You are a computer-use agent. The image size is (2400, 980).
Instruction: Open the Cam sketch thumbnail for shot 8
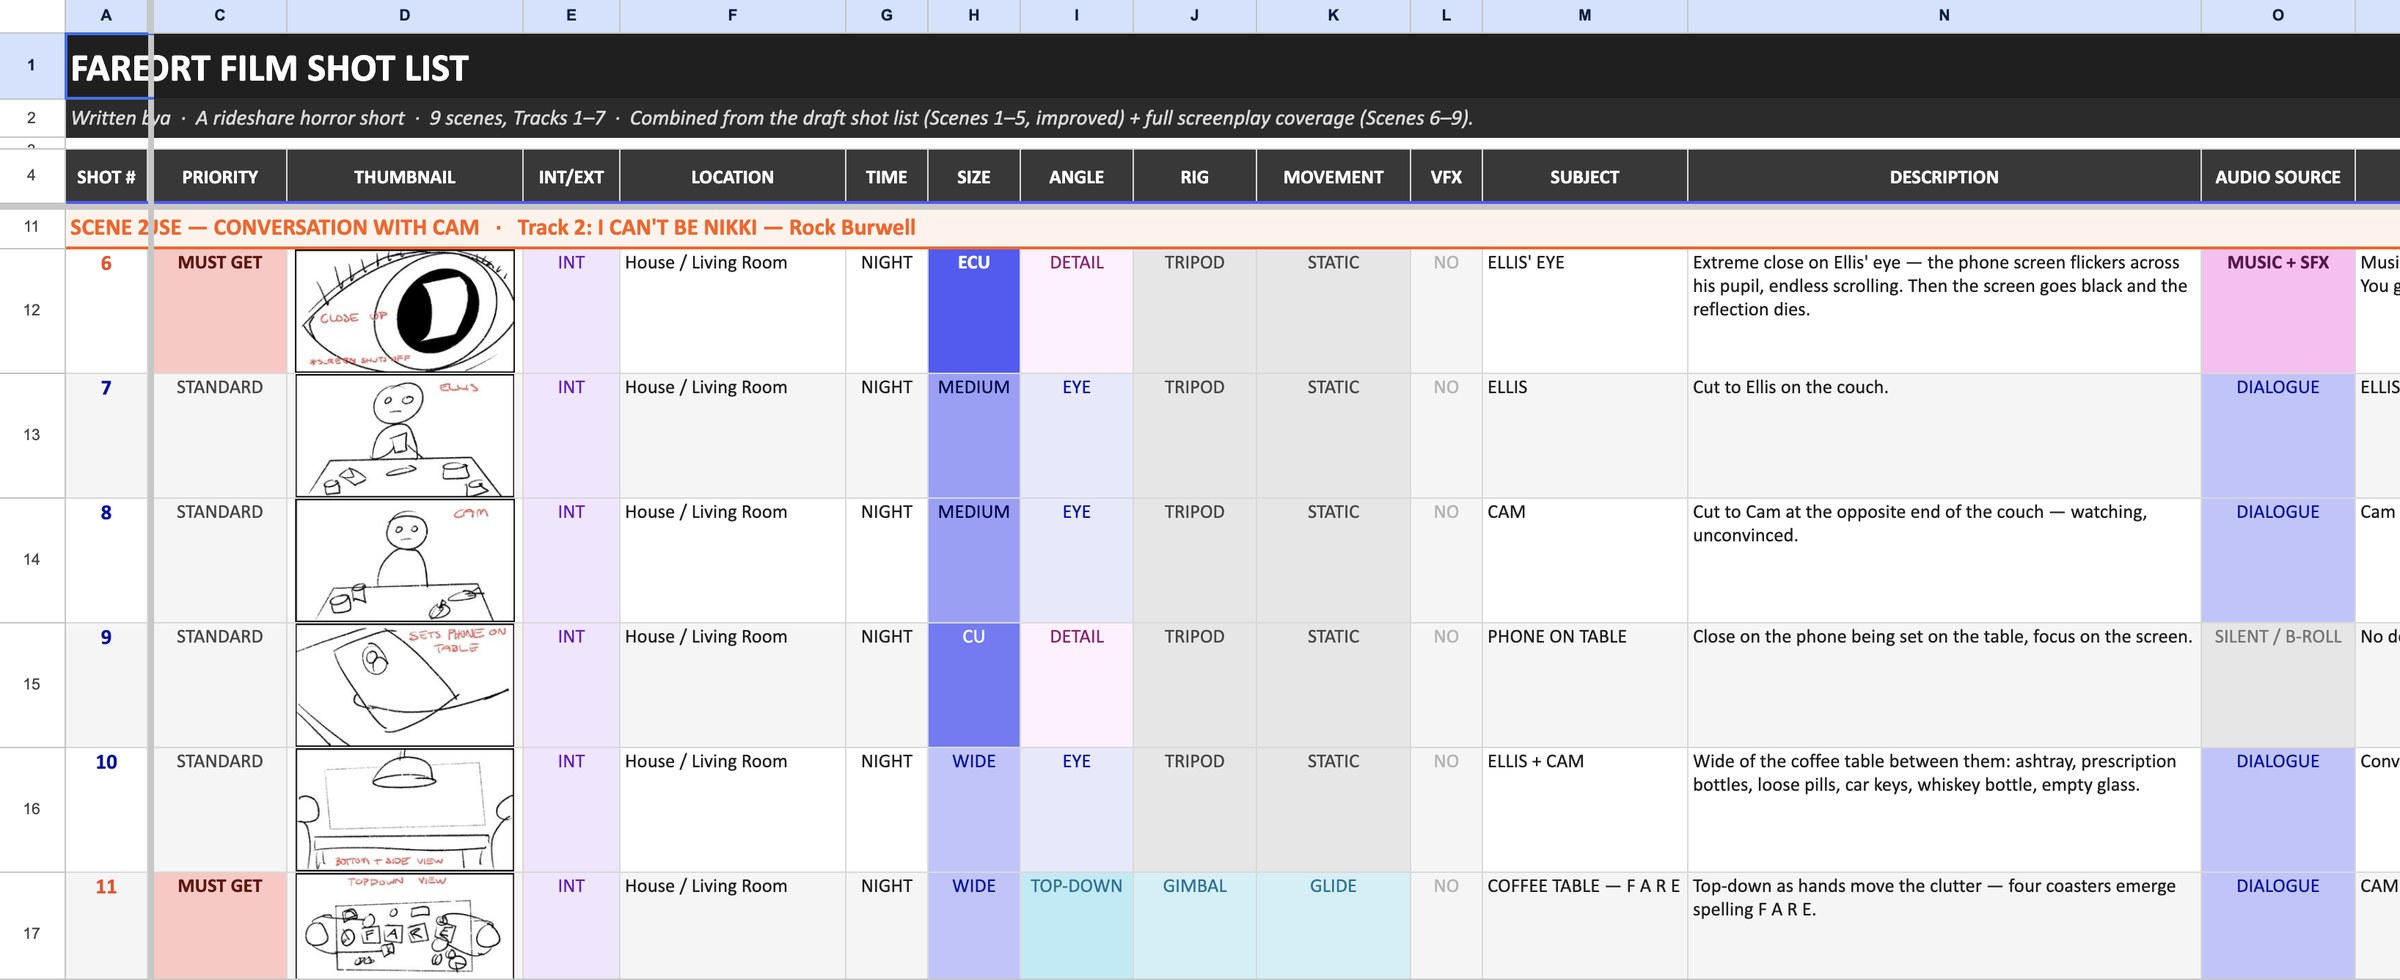[405, 560]
